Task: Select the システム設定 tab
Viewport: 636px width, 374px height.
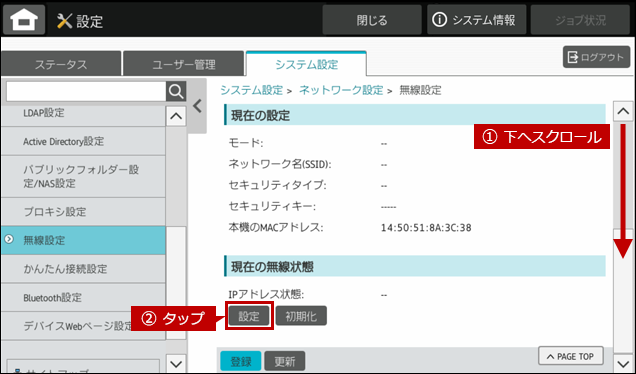Action: point(306,64)
